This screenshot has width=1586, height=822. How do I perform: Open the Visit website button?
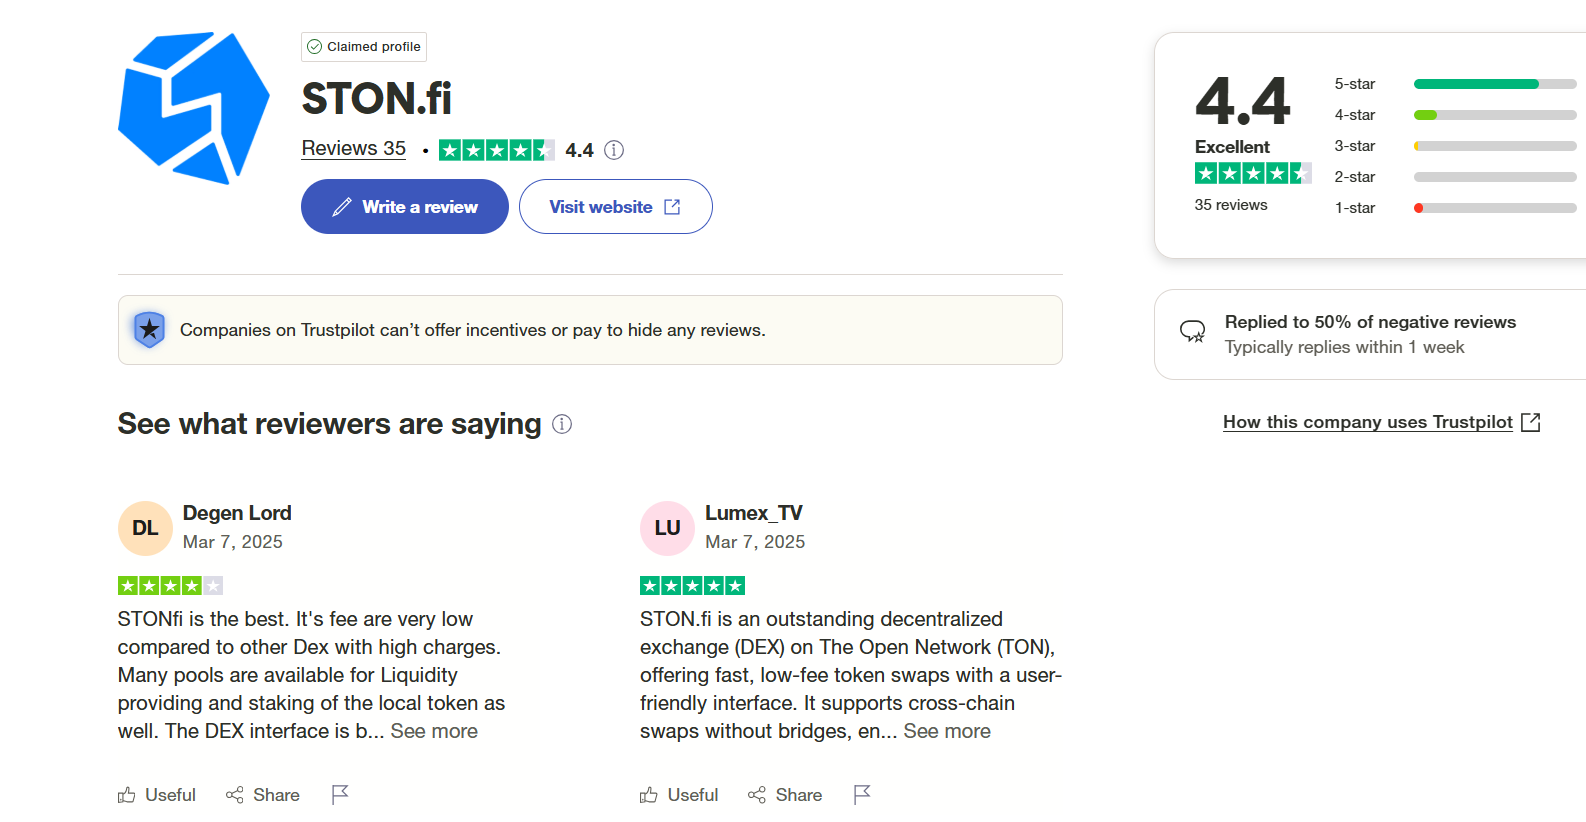coord(616,207)
